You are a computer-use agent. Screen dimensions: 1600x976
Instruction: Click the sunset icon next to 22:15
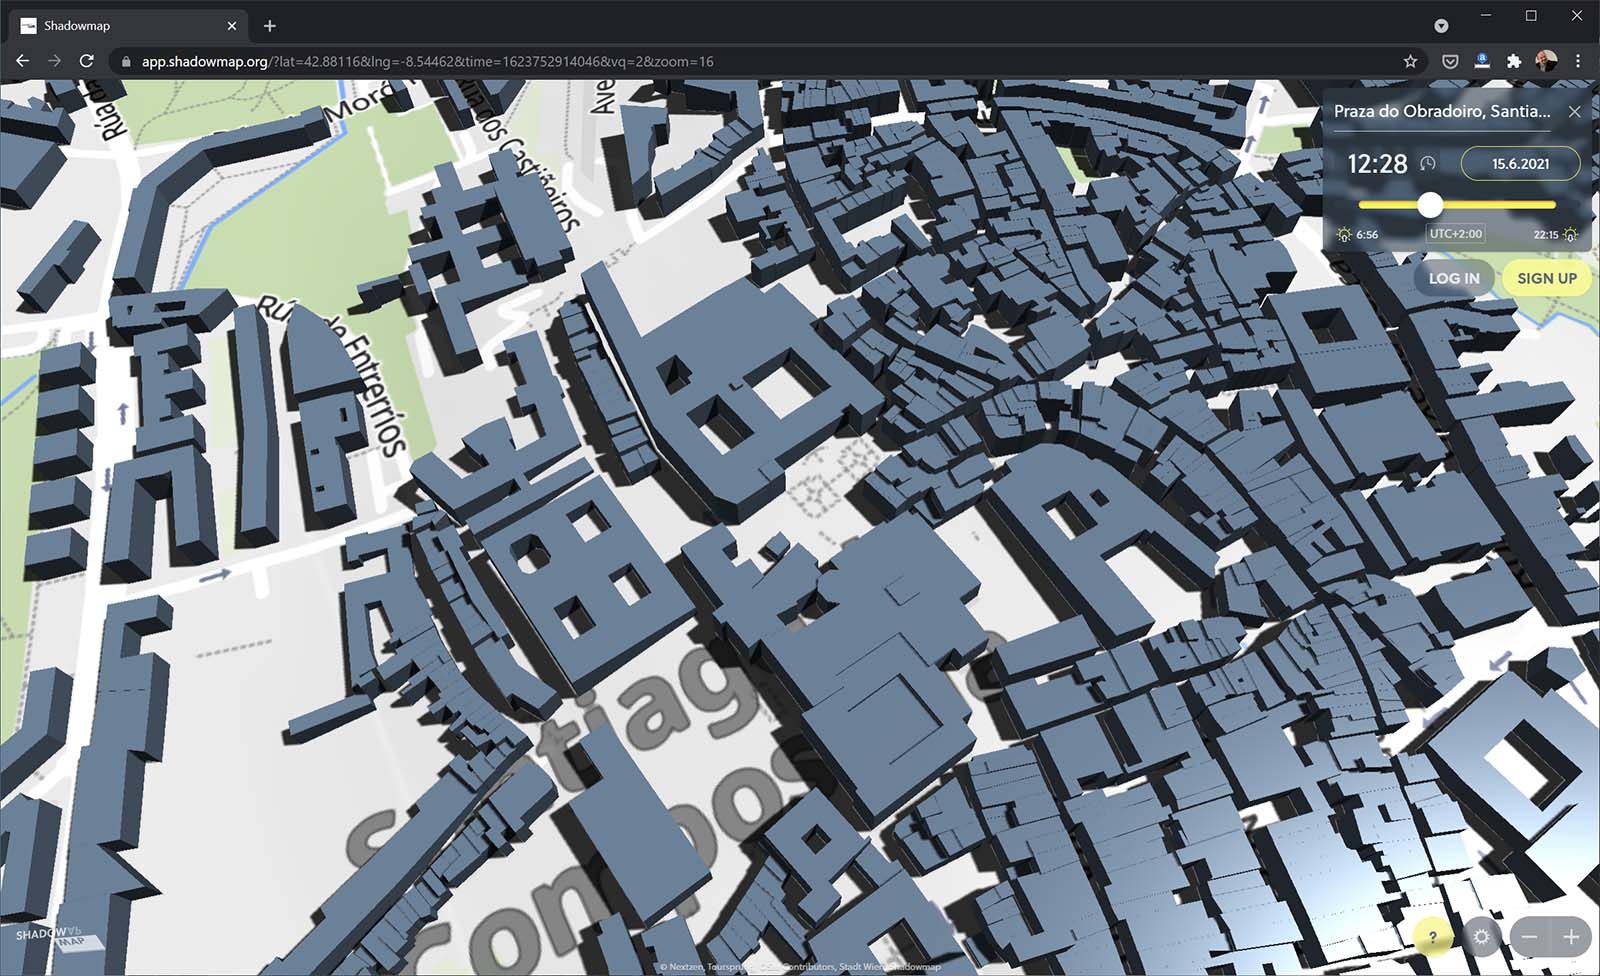click(x=1570, y=235)
